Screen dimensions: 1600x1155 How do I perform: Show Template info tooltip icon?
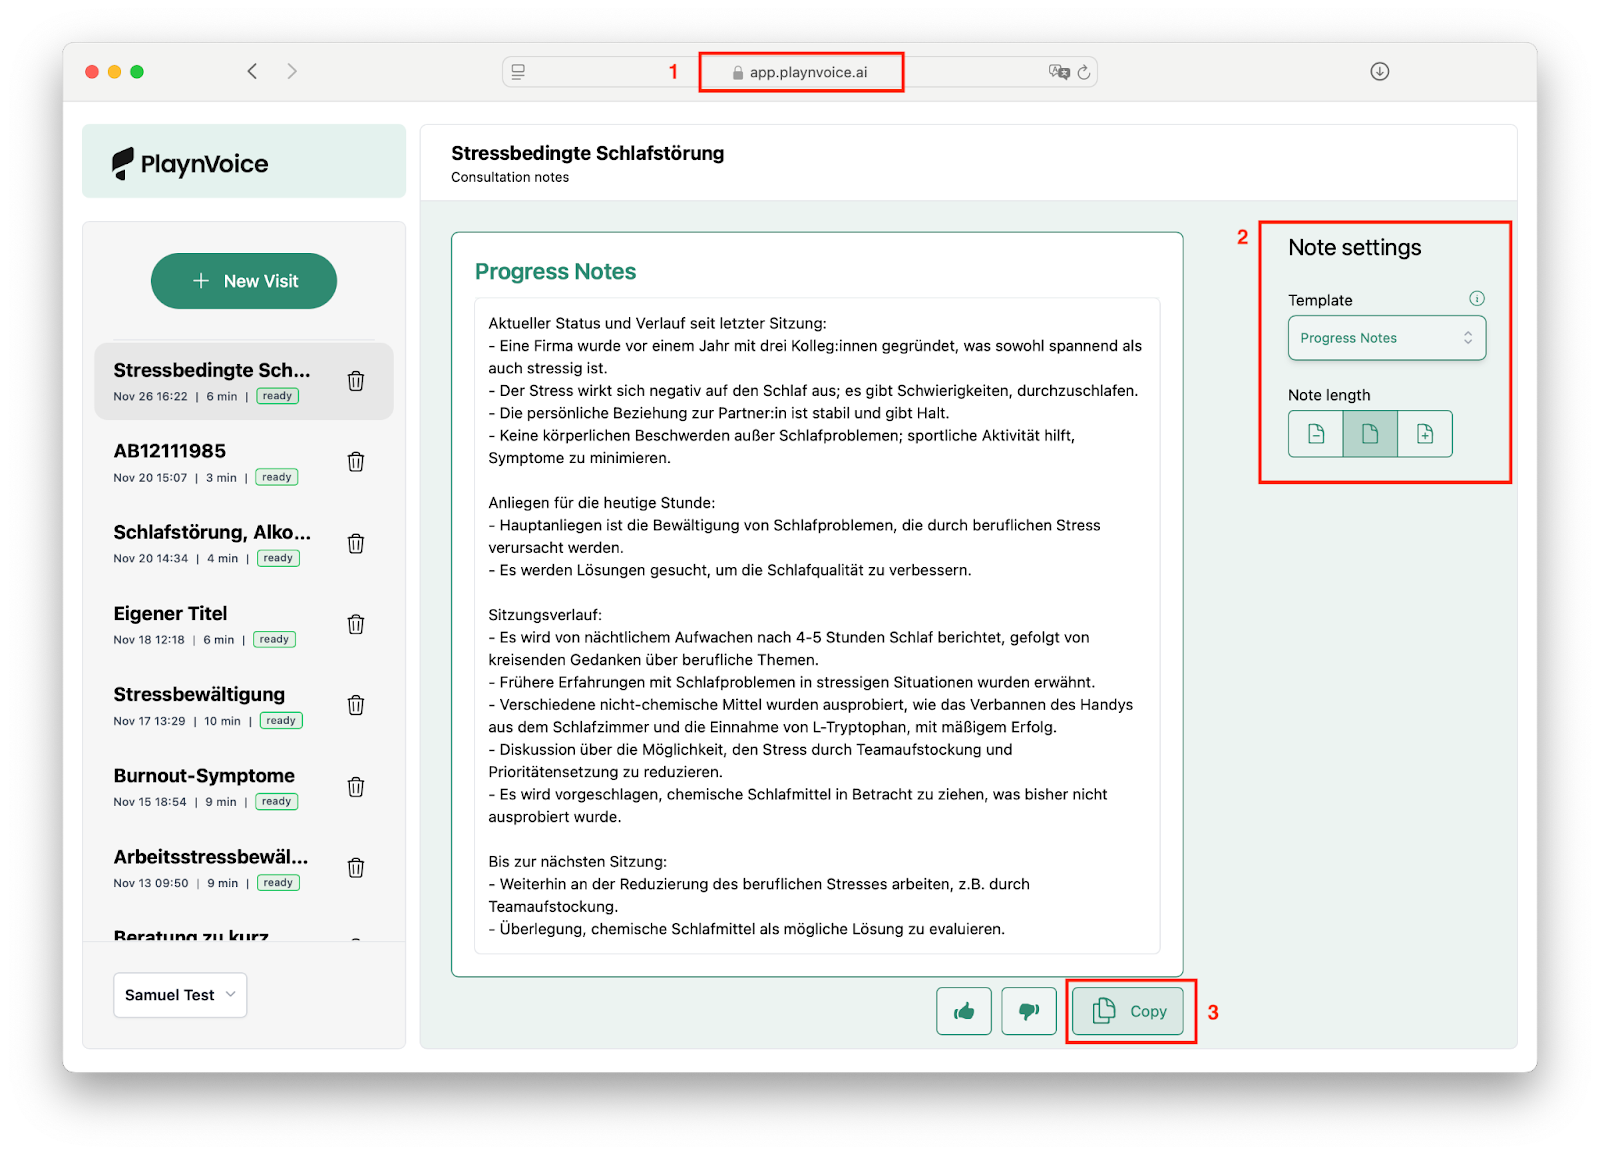(x=1476, y=298)
